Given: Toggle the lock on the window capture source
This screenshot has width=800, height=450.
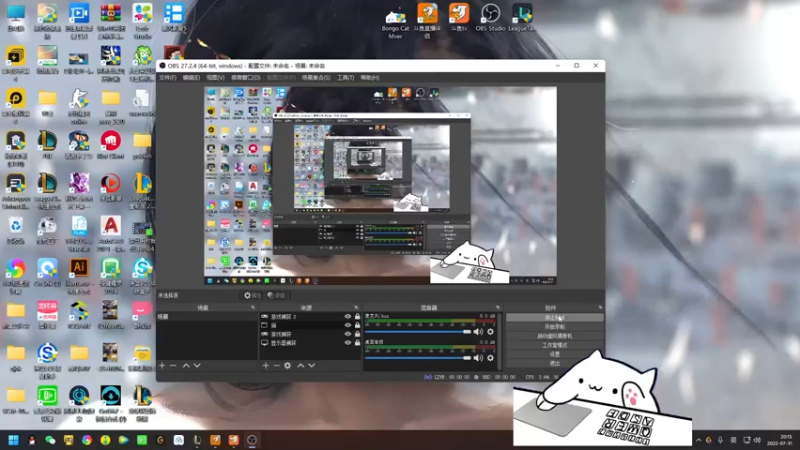Looking at the screenshot, I should (357, 326).
